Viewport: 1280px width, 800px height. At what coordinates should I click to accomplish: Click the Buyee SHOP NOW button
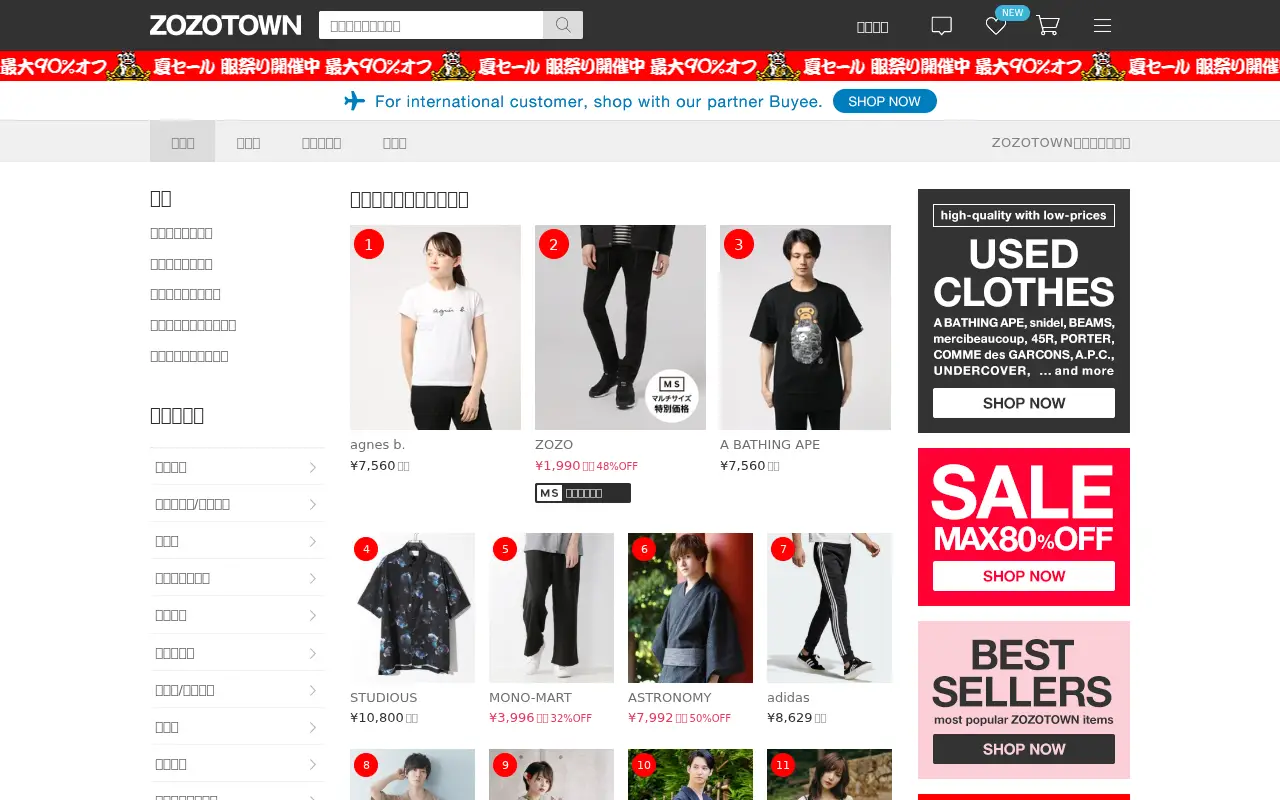pyautogui.click(x=884, y=101)
